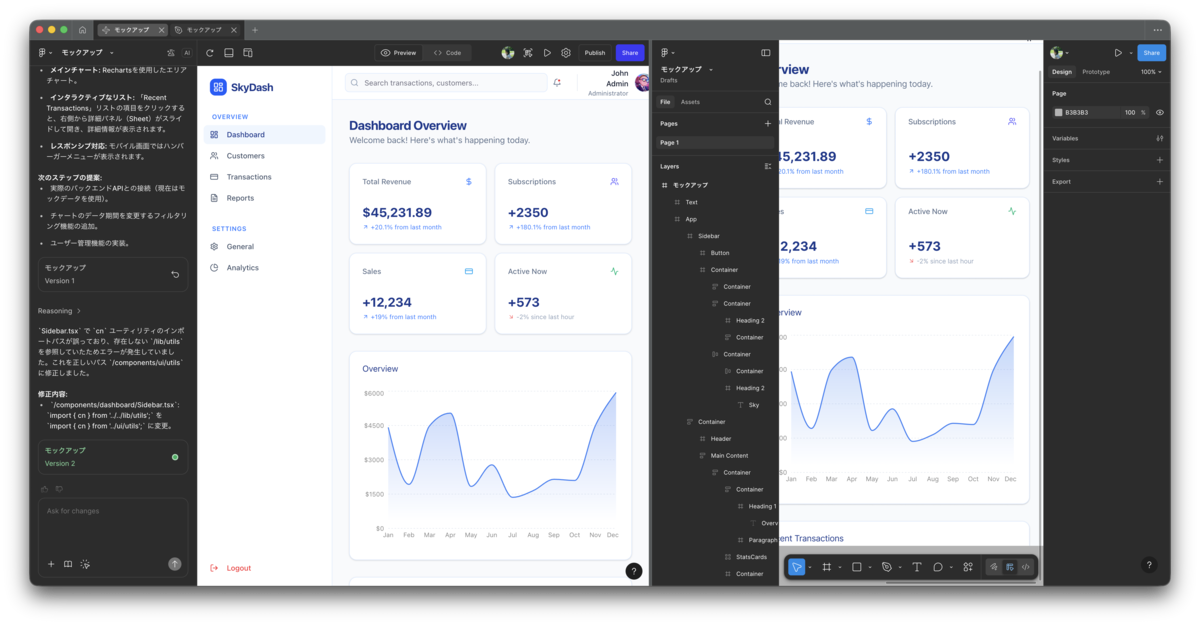1200x625 pixels.
Task: Click the reload preview icon
Action: click(210, 53)
